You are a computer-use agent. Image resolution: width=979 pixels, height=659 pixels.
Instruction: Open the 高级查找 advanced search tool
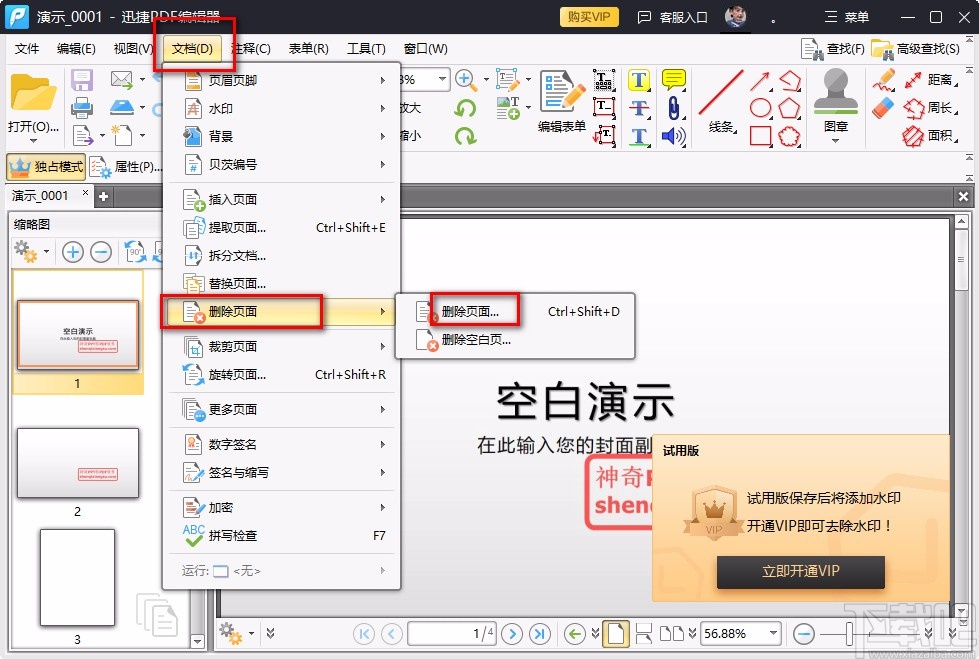tap(929, 47)
